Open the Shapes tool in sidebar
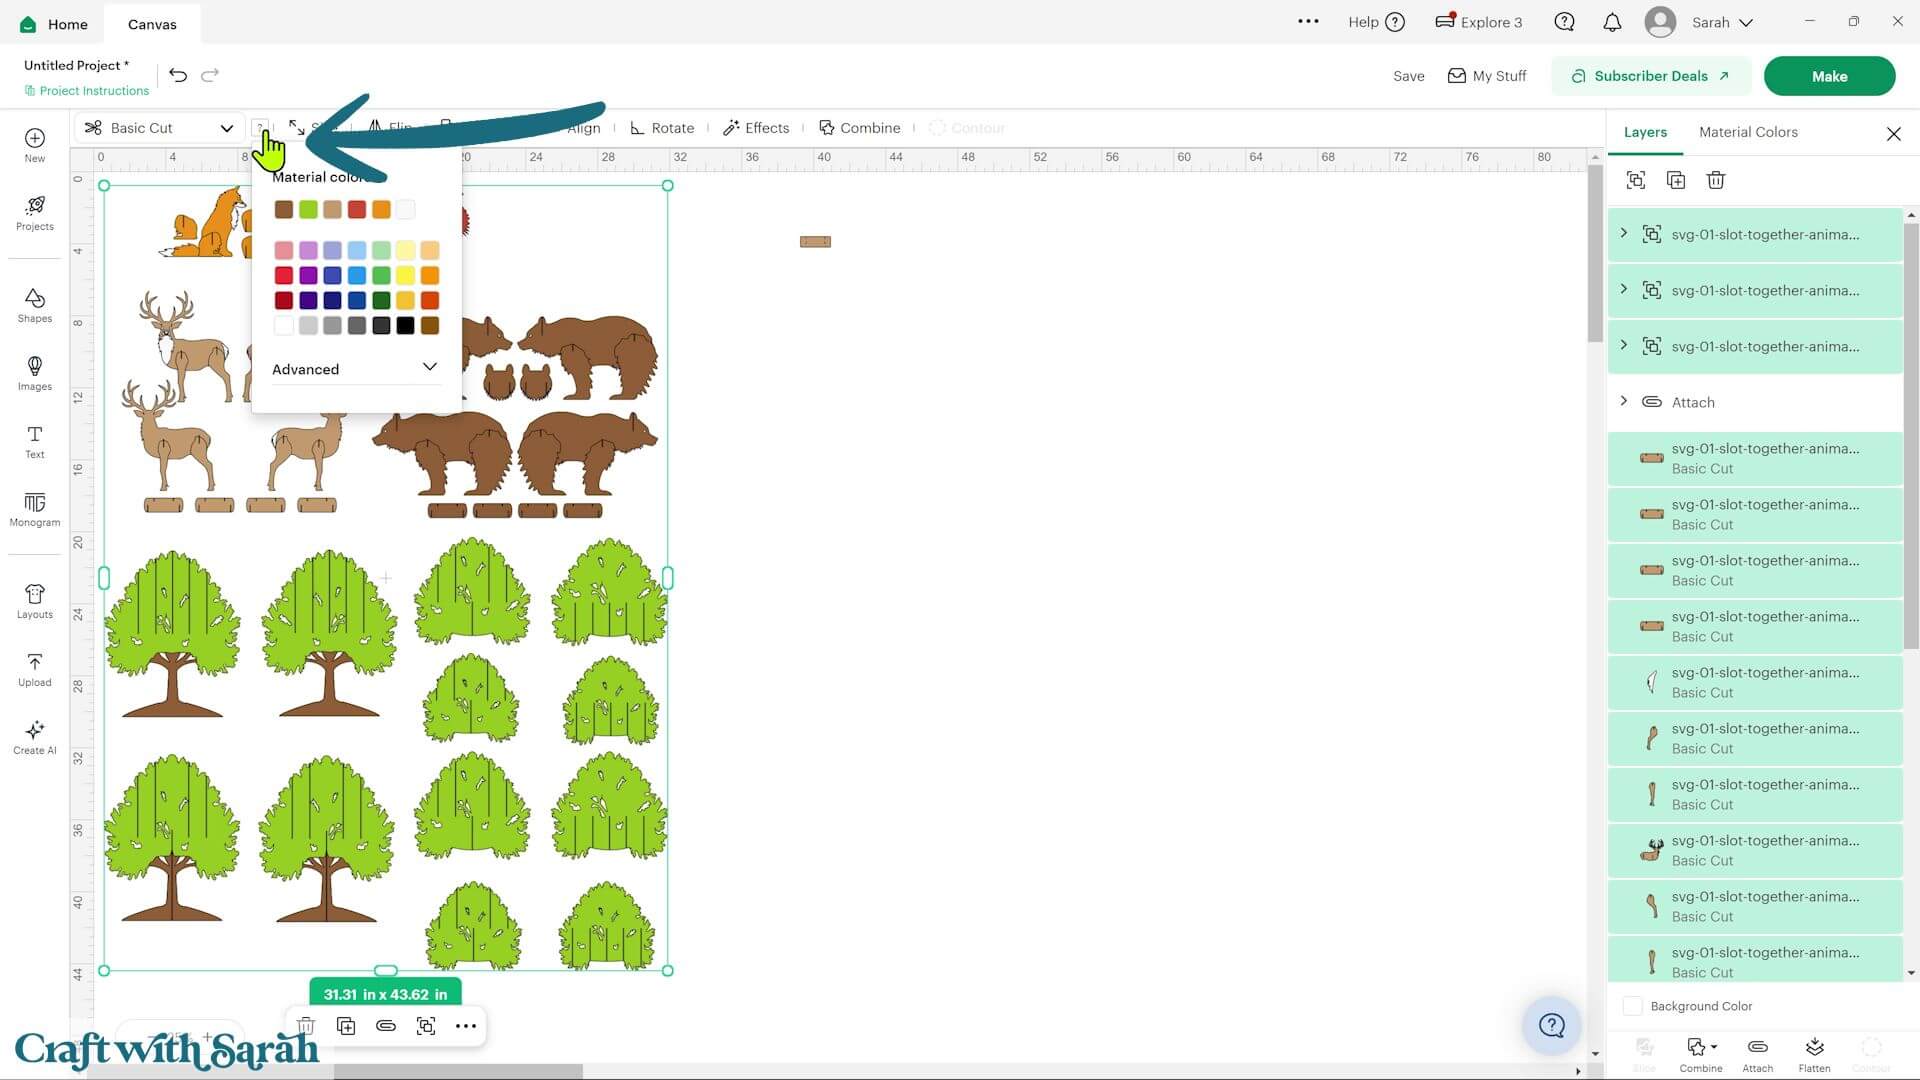Image resolution: width=1920 pixels, height=1080 pixels. click(34, 305)
